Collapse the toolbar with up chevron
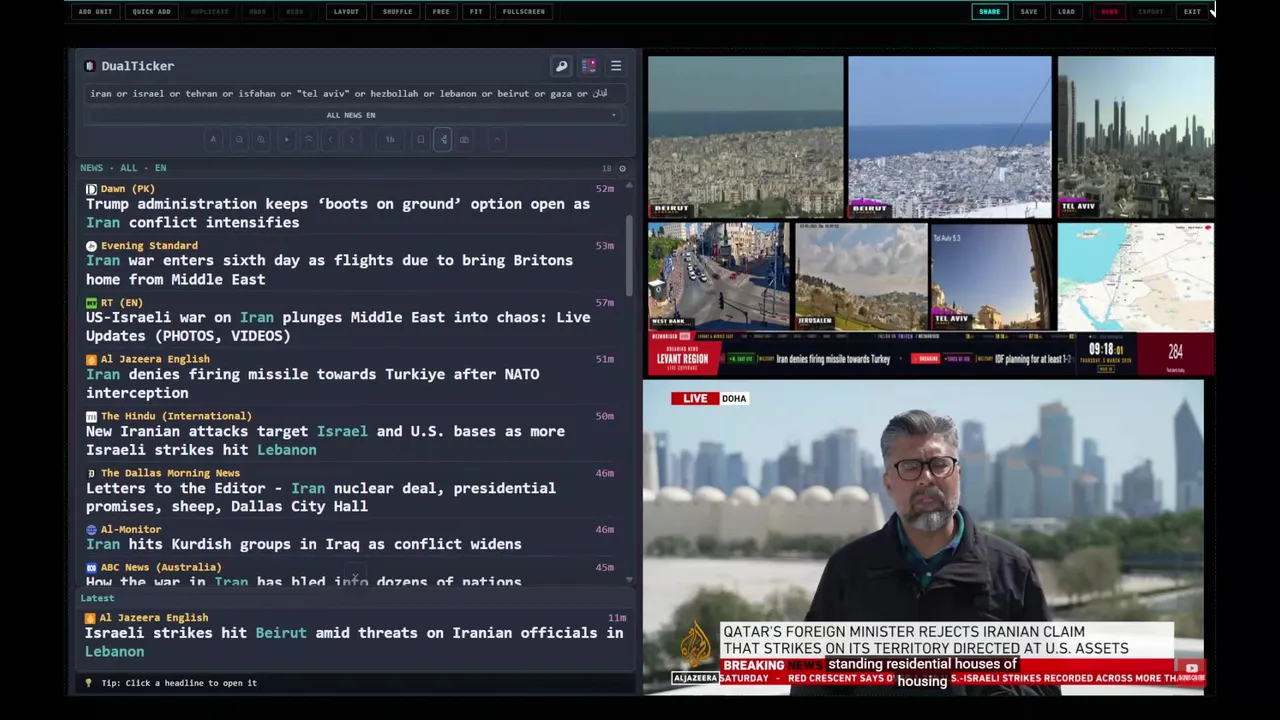1280x720 pixels. [497, 140]
